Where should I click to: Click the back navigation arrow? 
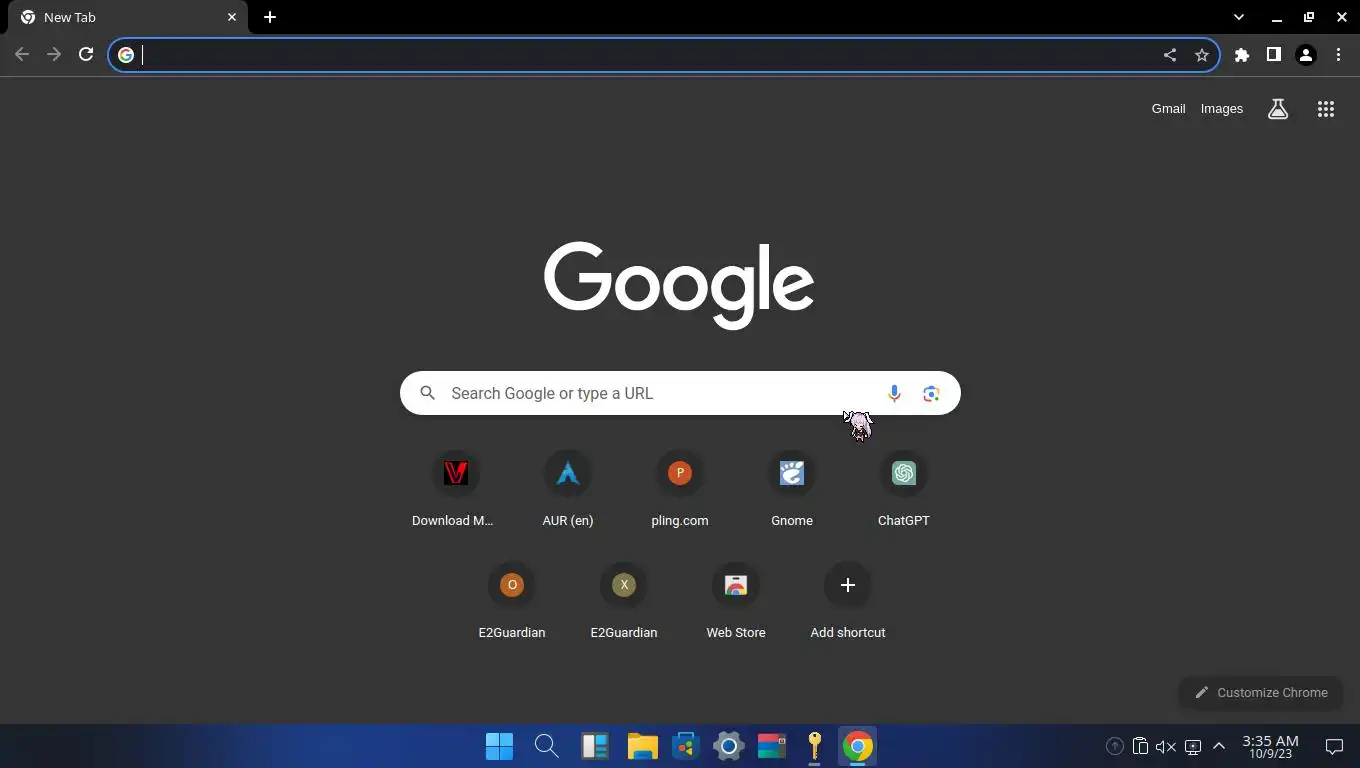coord(22,55)
